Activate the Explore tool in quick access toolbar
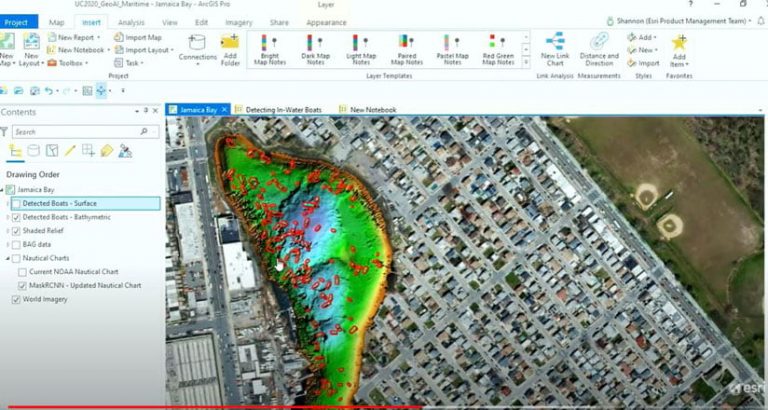768x410 pixels. [x=101, y=91]
